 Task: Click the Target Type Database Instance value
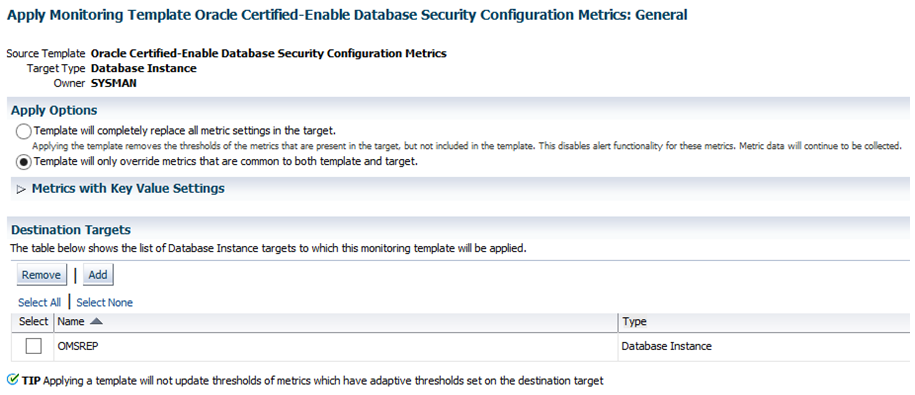(x=144, y=68)
